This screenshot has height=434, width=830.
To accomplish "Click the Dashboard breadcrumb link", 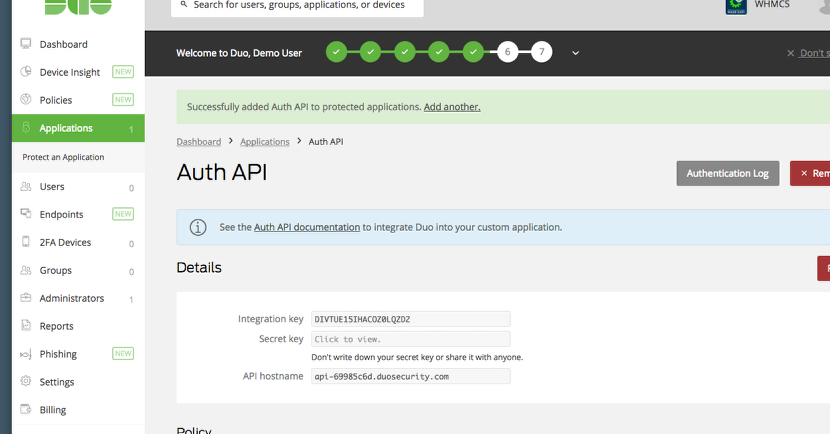I will click(x=199, y=142).
